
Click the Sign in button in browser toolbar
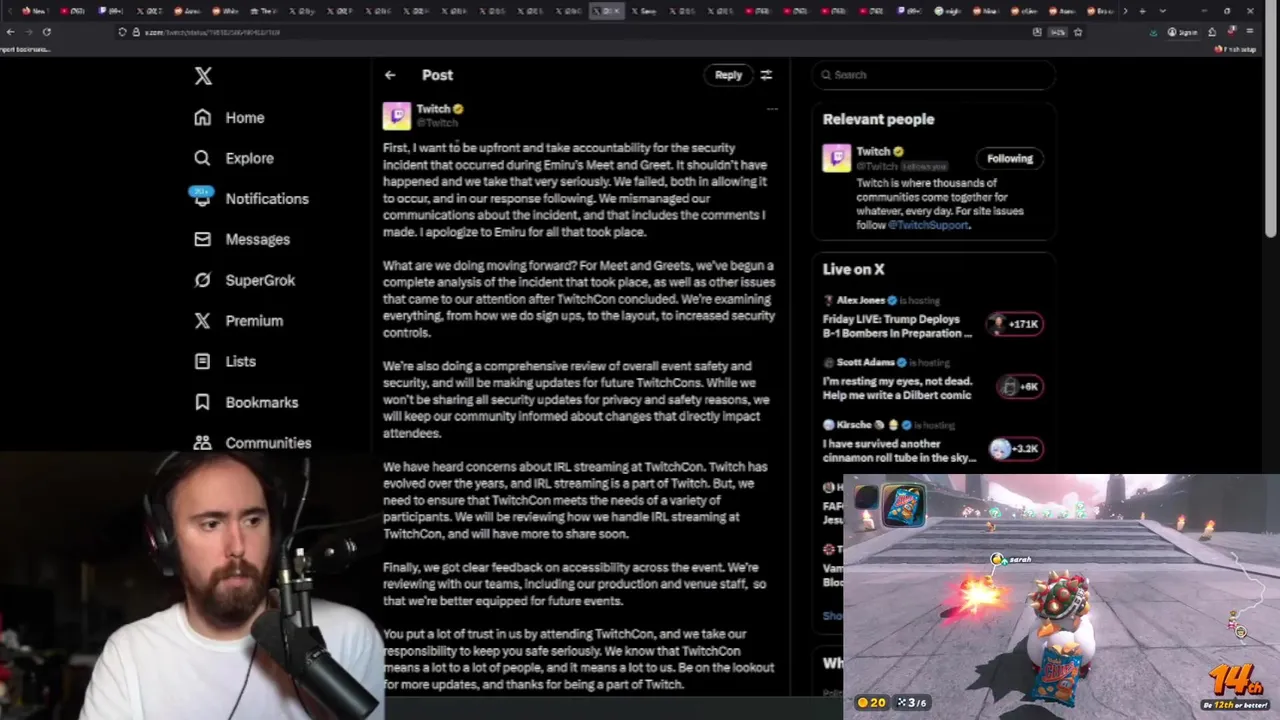click(x=1182, y=32)
